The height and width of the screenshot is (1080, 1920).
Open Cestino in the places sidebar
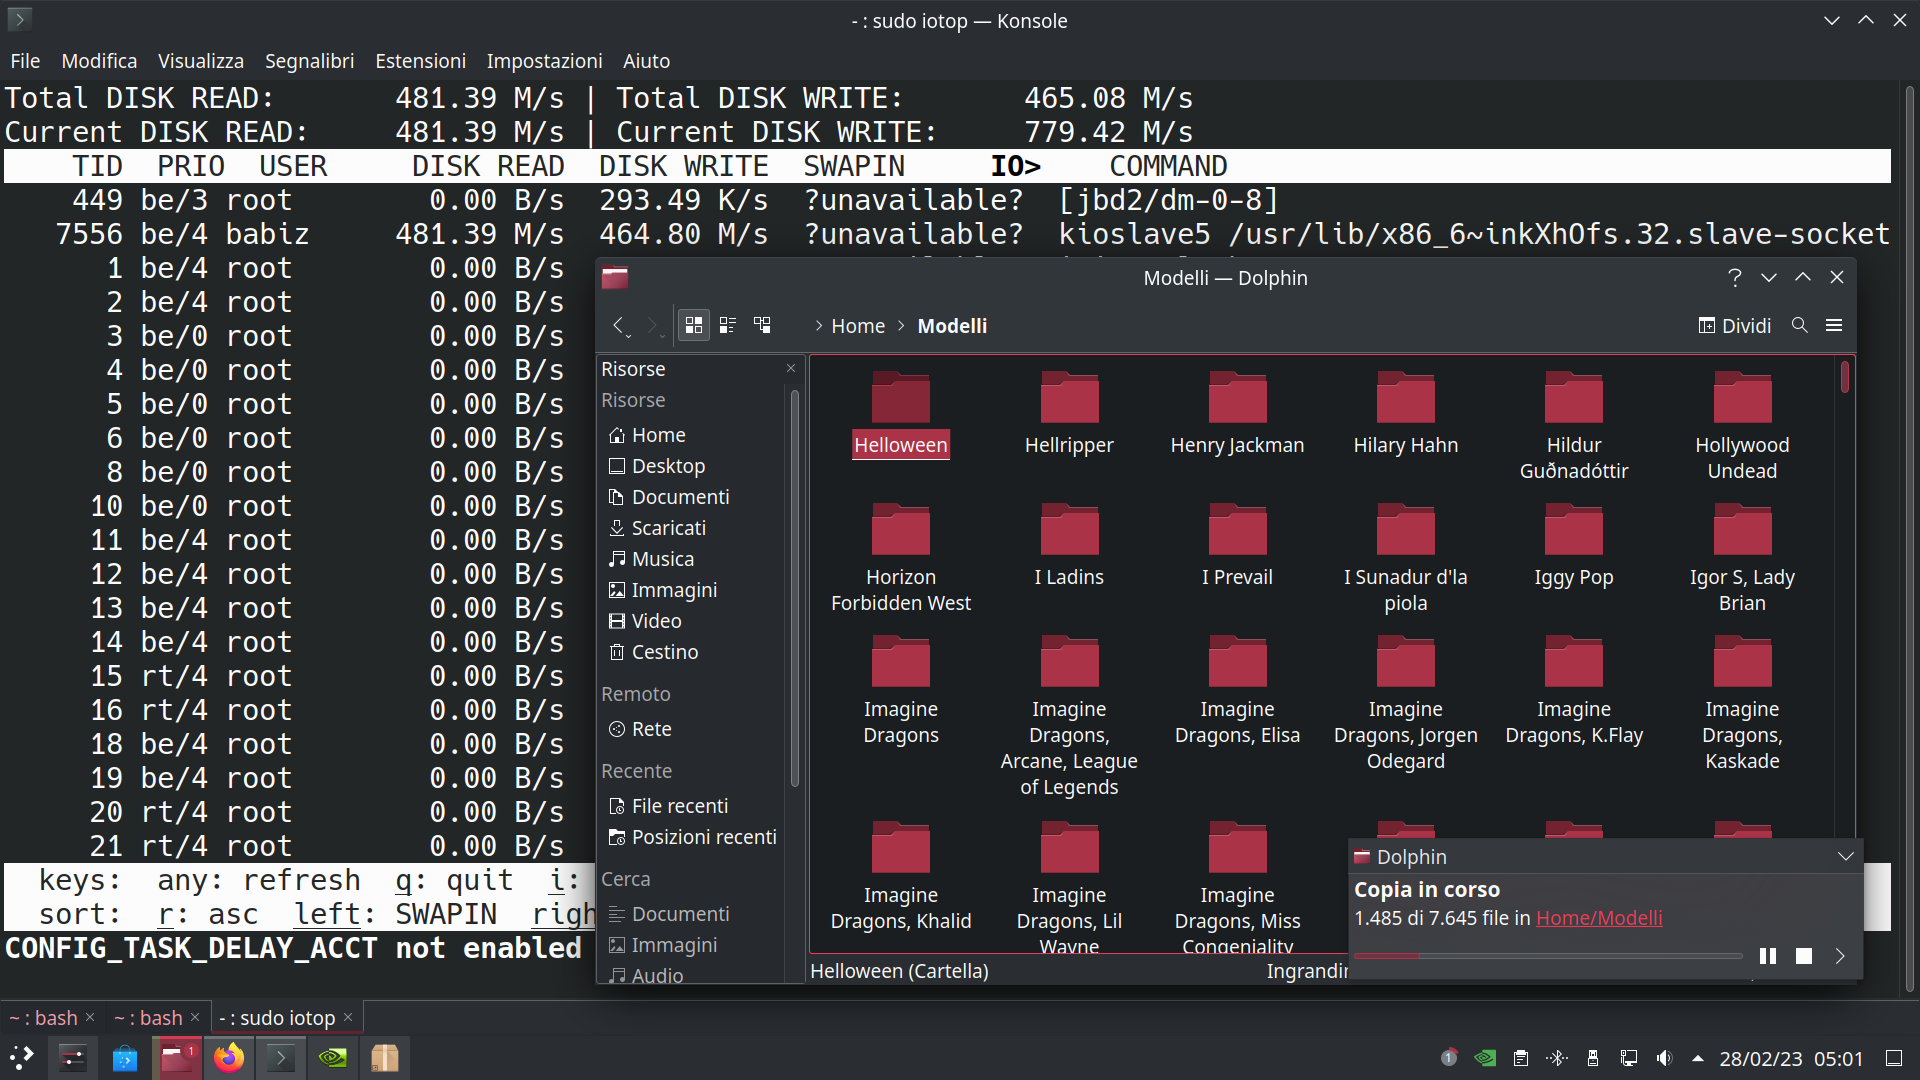point(664,652)
